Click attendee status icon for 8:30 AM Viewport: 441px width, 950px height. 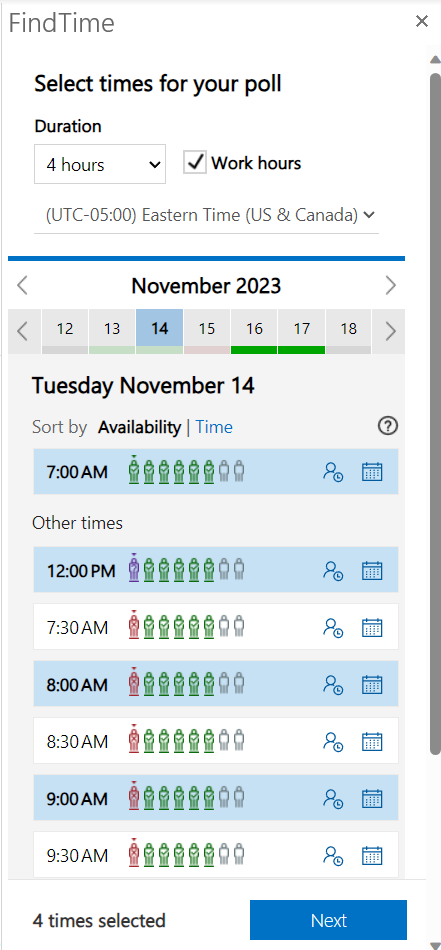tap(333, 741)
